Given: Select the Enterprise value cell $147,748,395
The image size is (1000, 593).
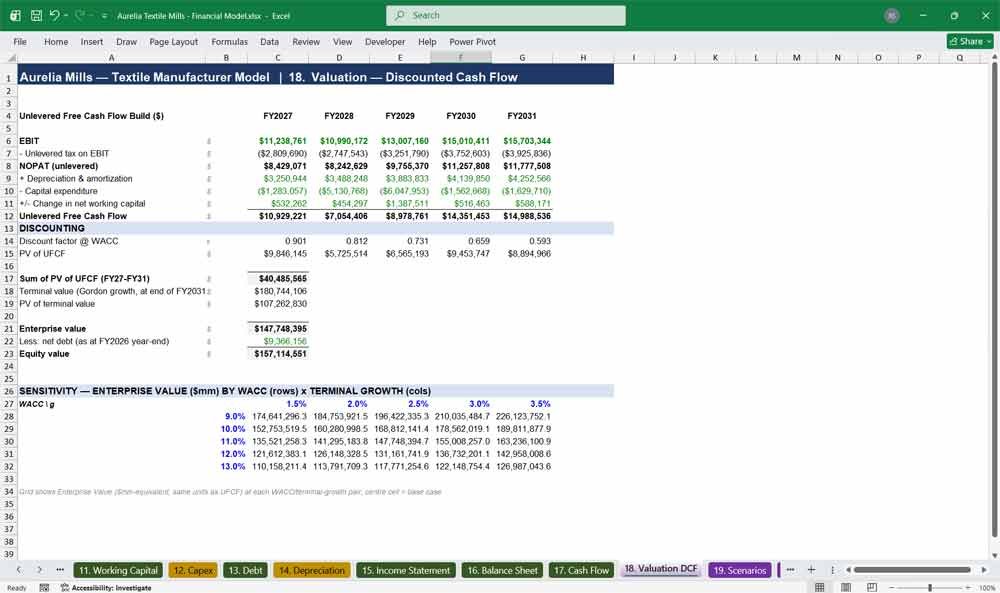Looking at the screenshot, I should (278, 329).
